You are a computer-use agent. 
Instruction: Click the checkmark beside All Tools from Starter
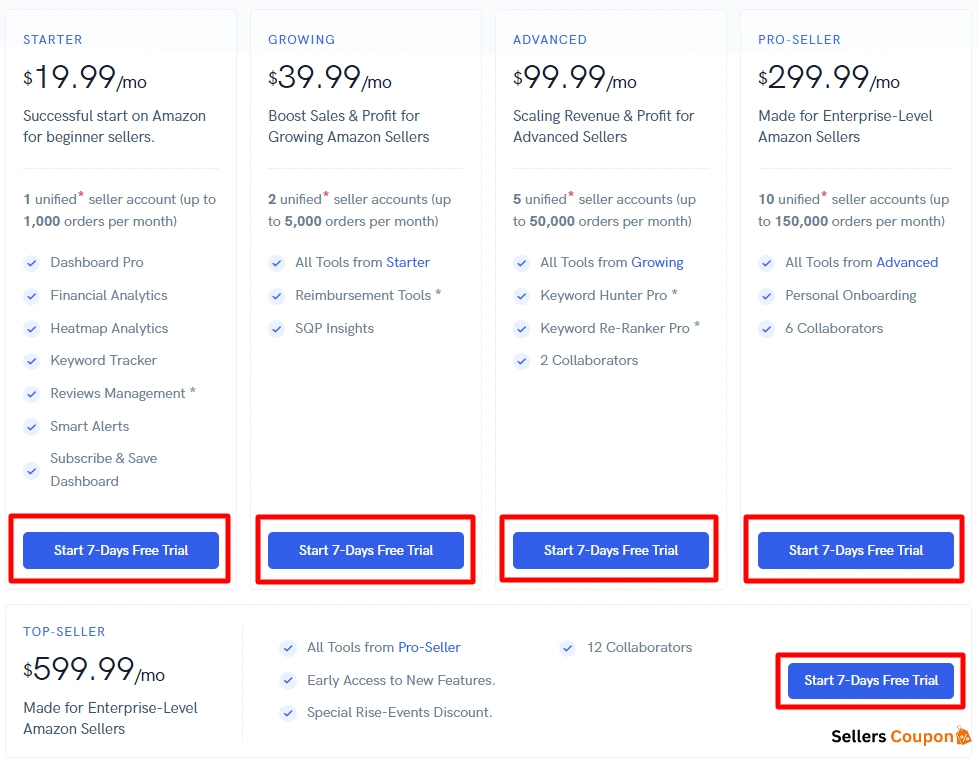pos(276,263)
